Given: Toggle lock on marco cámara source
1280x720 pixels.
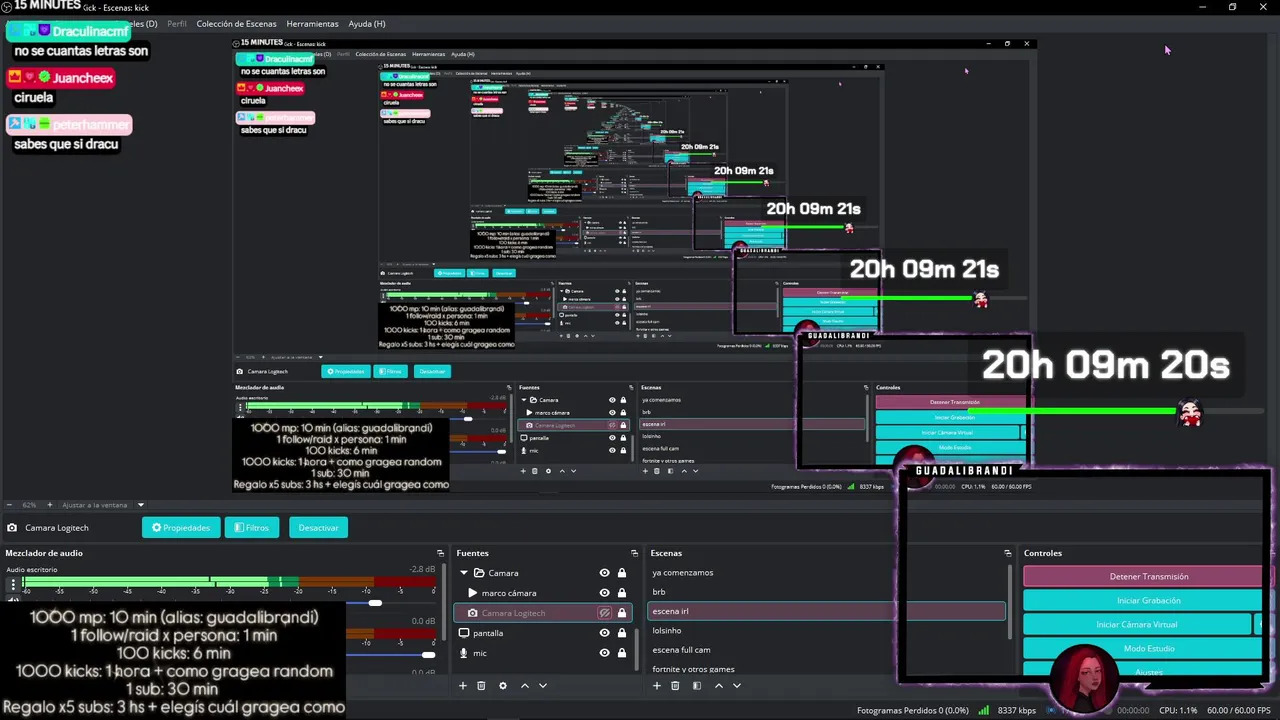Looking at the screenshot, I should (x=622, y=593).
